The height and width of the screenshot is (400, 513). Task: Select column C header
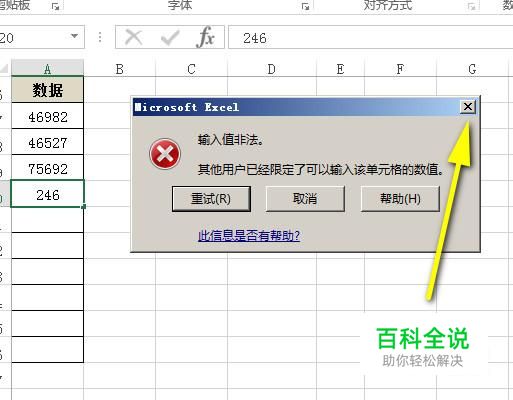[x=191, y=69]
